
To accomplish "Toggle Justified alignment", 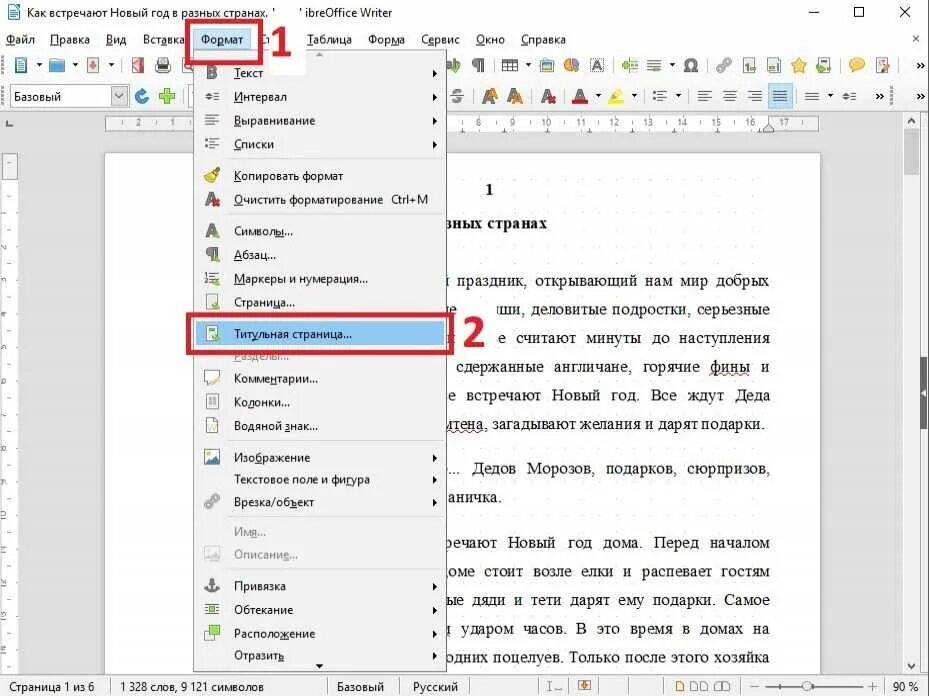I will coord(780,96).
